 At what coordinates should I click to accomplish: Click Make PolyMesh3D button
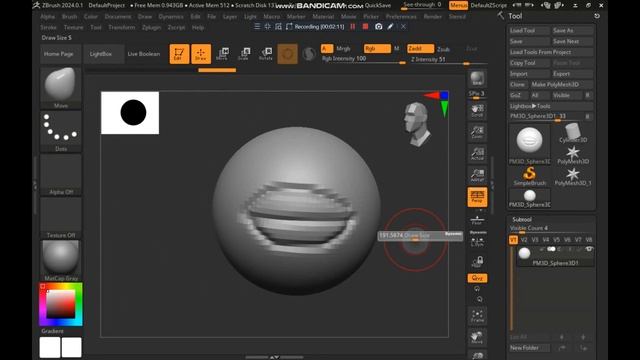[x=561, y=84]
